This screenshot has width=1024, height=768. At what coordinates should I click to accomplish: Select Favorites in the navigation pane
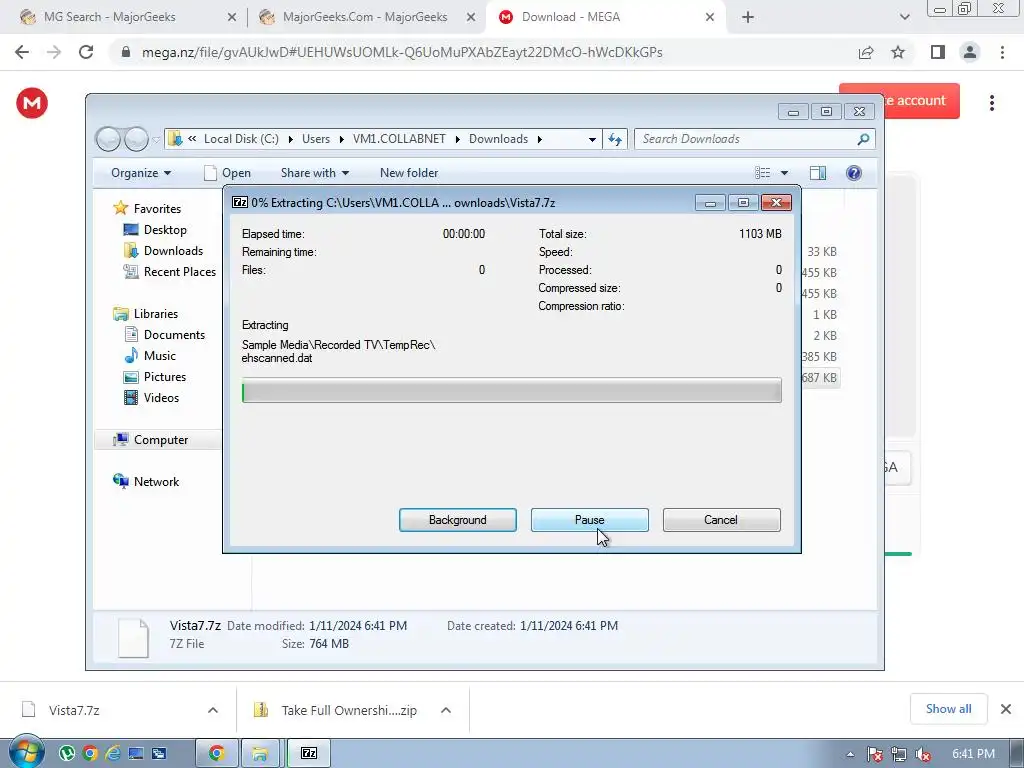tap(157, 208)
